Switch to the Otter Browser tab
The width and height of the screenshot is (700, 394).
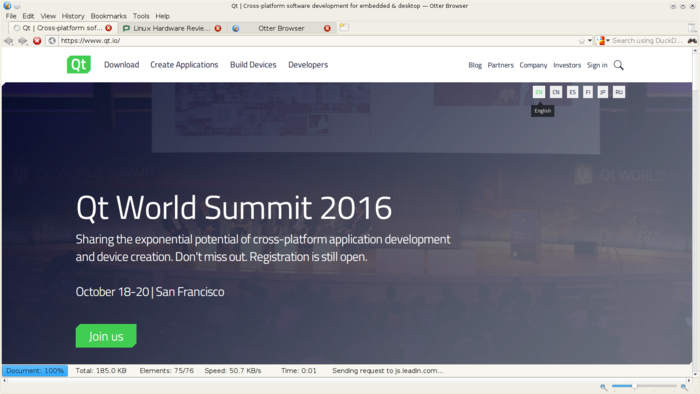(x=281, y=28)
